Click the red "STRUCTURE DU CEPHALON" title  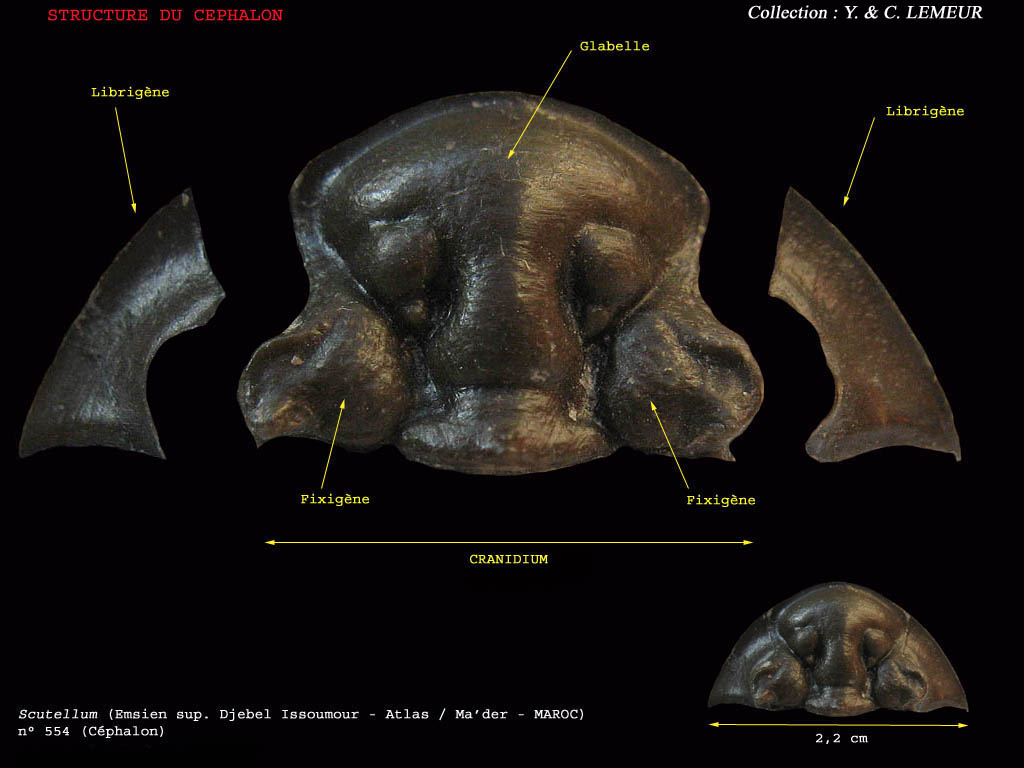pos(165,16)
